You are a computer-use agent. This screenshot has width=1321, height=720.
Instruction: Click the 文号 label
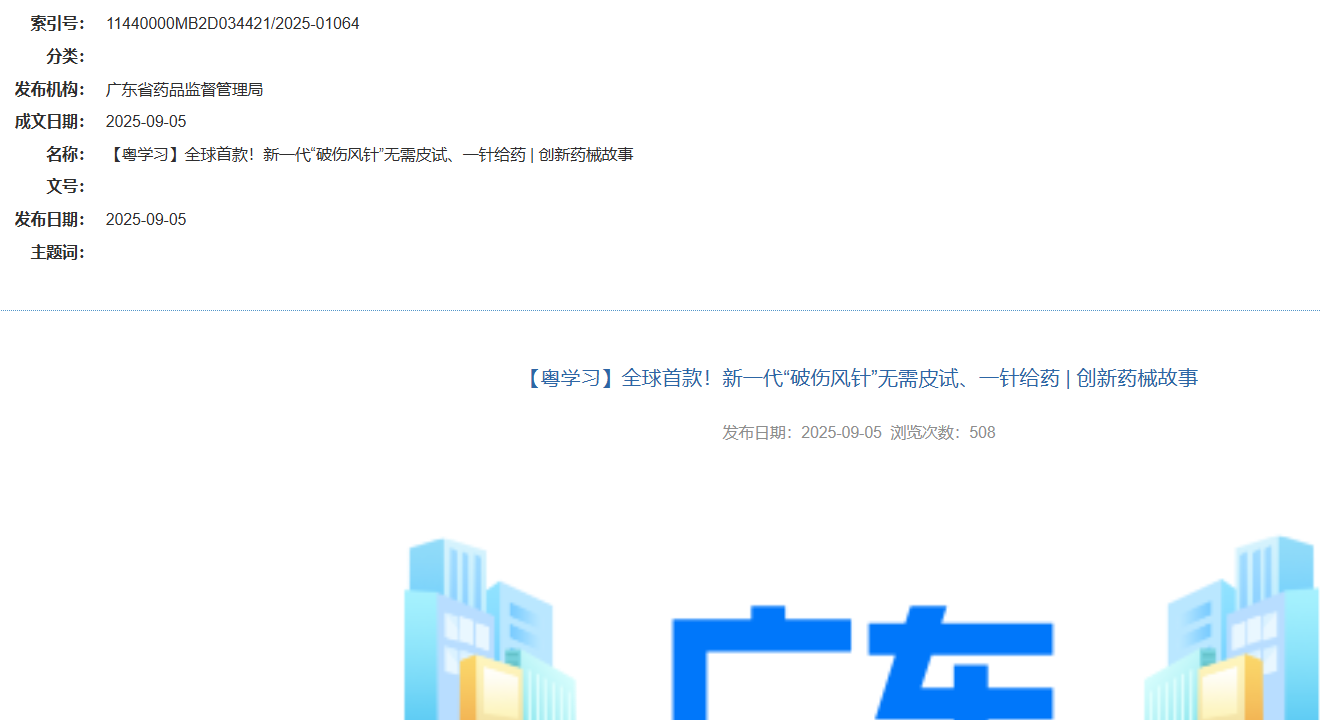65,187
